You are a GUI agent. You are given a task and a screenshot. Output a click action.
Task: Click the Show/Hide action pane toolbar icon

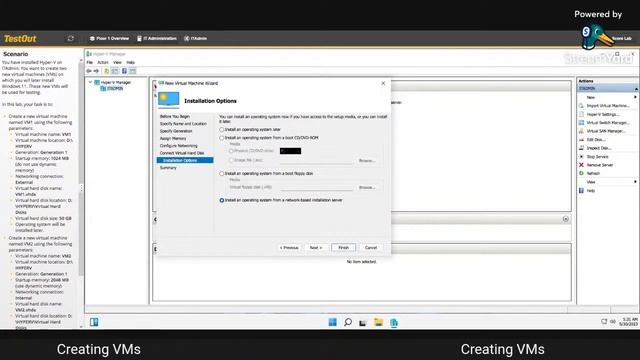click(x=133, y=71)
